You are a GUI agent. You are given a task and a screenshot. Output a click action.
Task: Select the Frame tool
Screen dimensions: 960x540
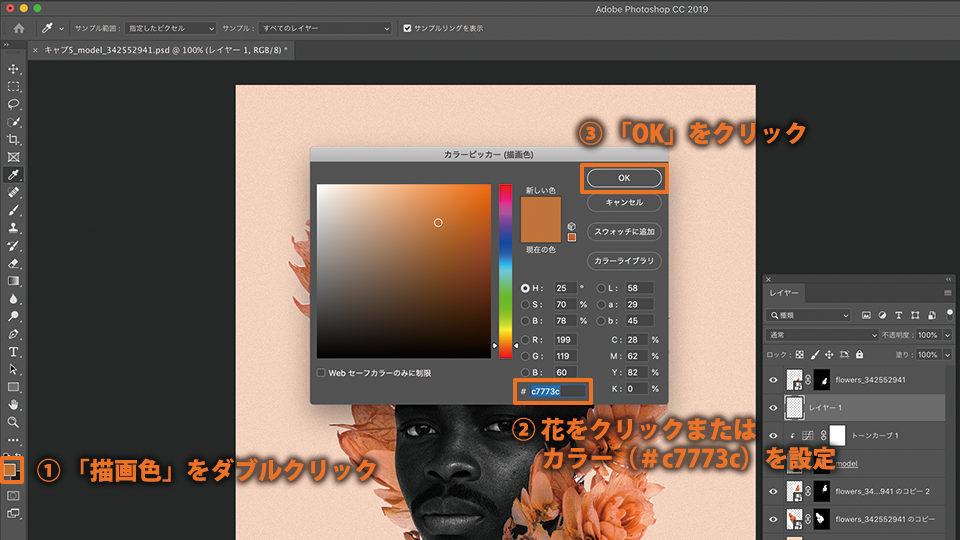pyautogui.click(x=13, y=157)
